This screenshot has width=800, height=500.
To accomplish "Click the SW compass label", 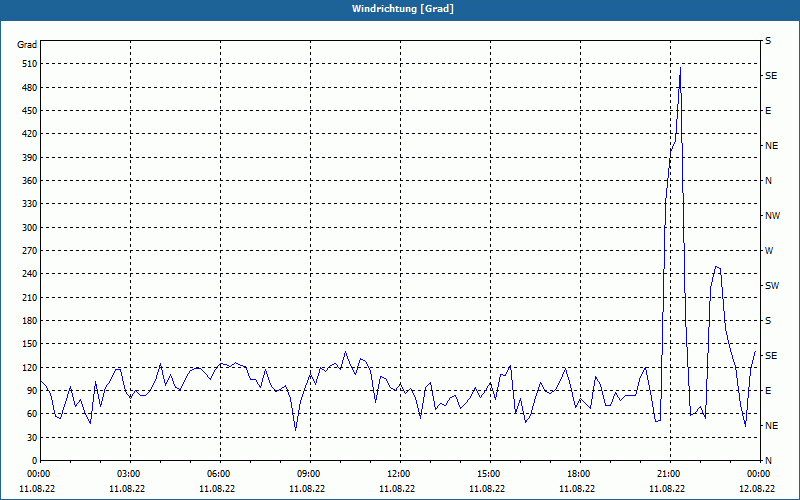I will click(772, 286).
